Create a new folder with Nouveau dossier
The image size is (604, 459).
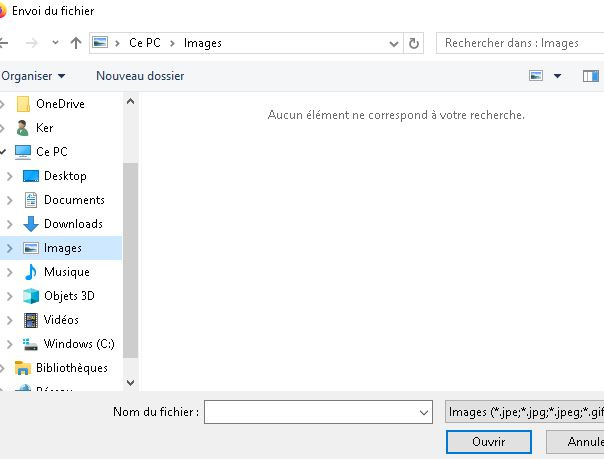click(140, 76)
